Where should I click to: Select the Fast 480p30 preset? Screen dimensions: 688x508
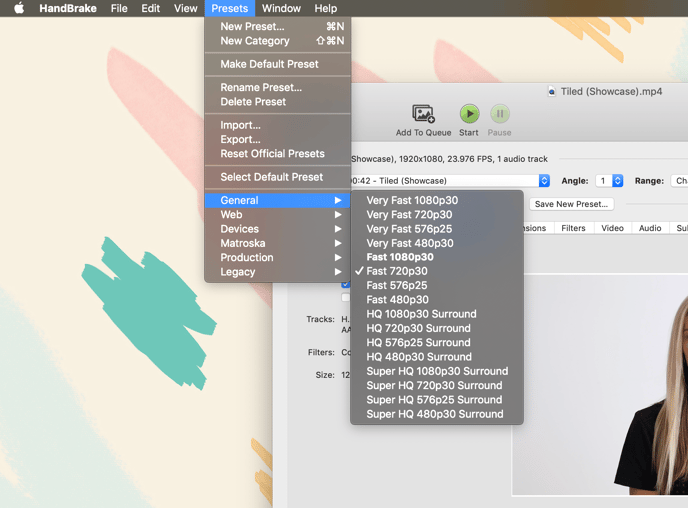437,300
